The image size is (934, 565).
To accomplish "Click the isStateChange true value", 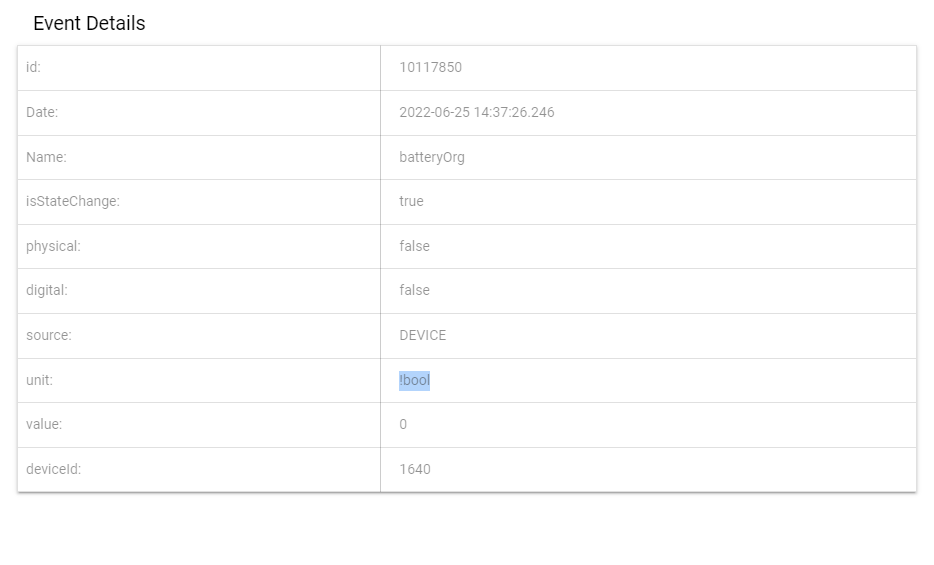I will coord(411,201).
